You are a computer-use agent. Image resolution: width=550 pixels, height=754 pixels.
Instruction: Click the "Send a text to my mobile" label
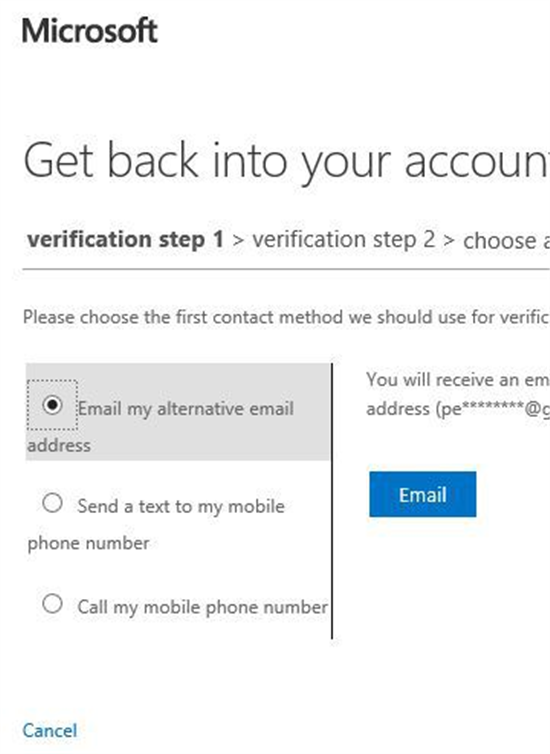(181, 506)
